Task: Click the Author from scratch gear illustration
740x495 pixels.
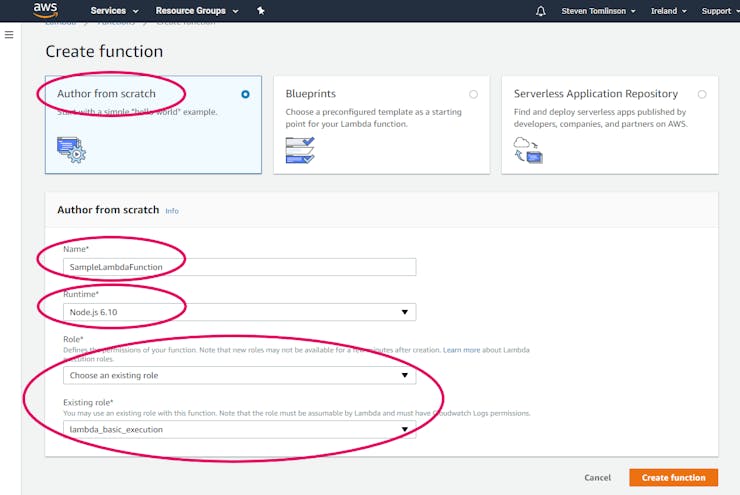Action: (71, 150)
